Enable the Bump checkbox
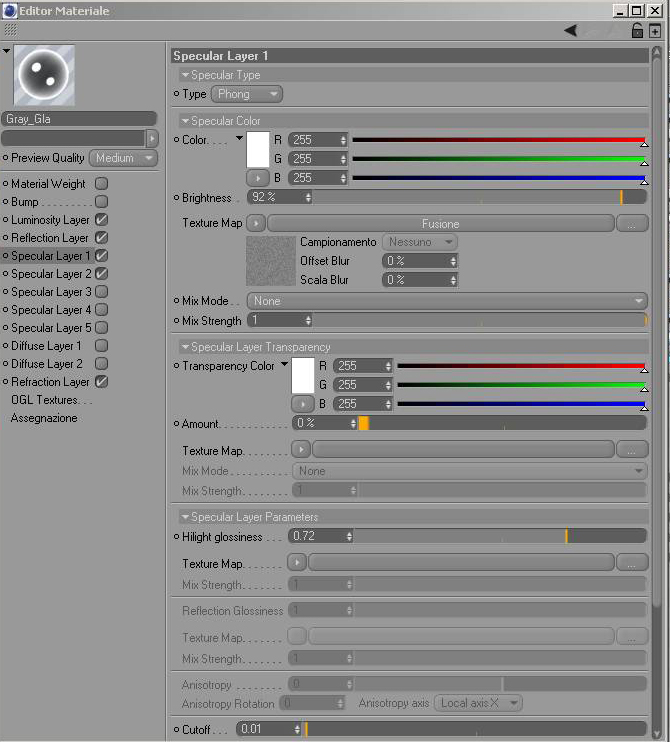 pyautogui.click(x=101, y=202)
